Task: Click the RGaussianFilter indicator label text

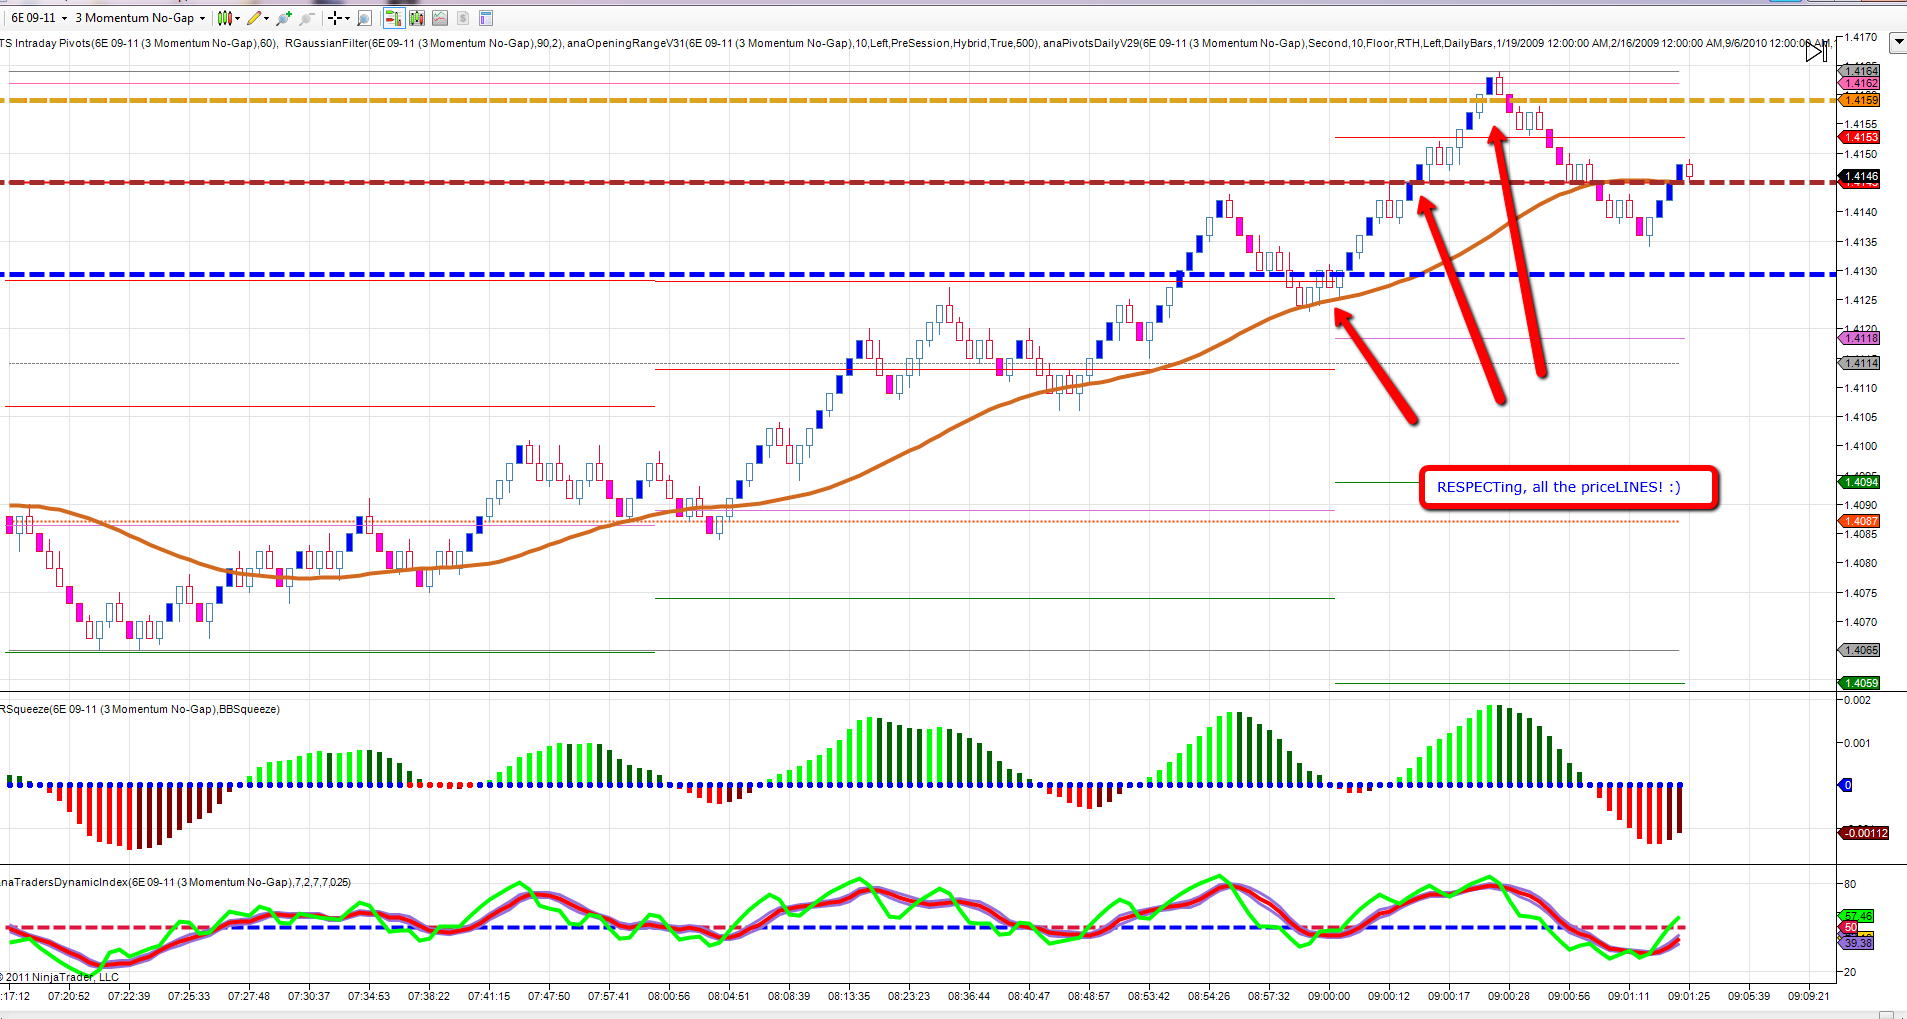Action: click(423, 43)
